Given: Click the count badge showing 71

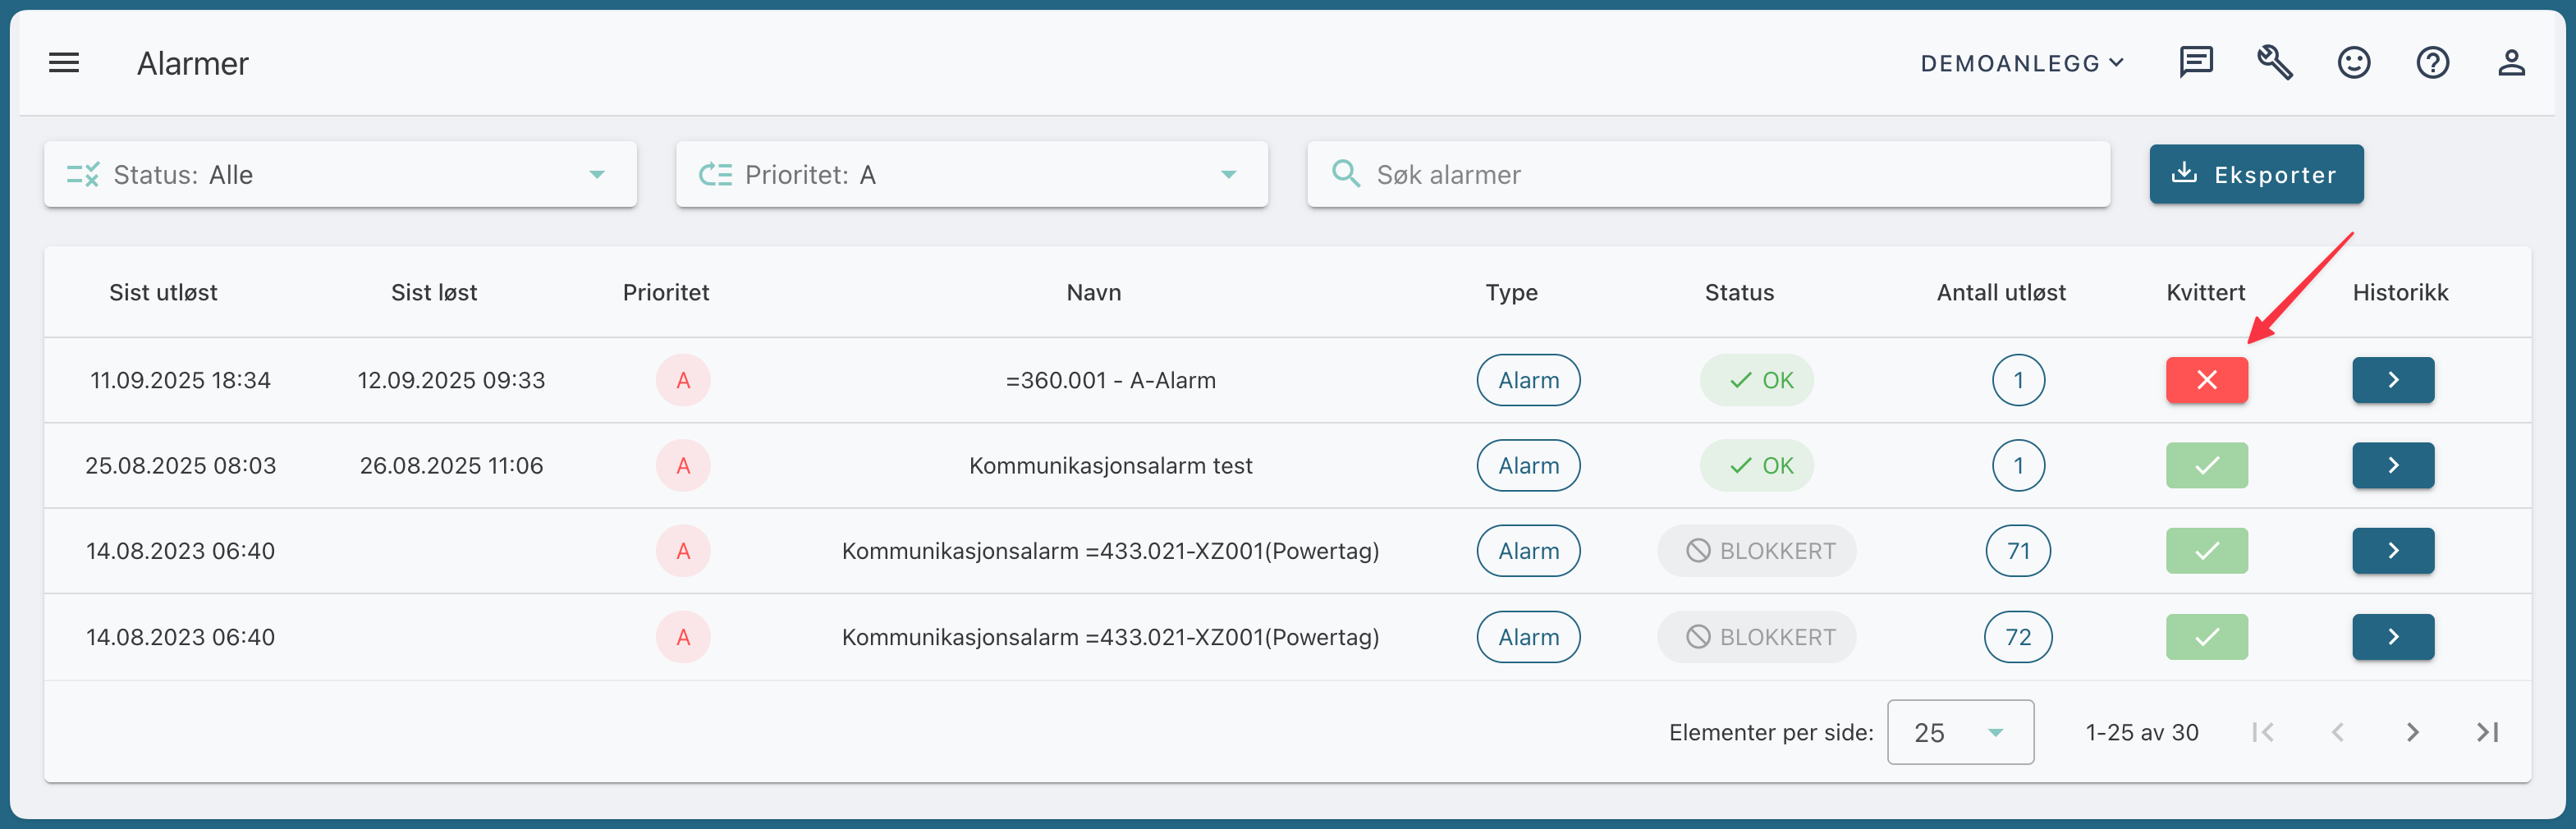Looking at the screenshot, I should point(2018,551).
